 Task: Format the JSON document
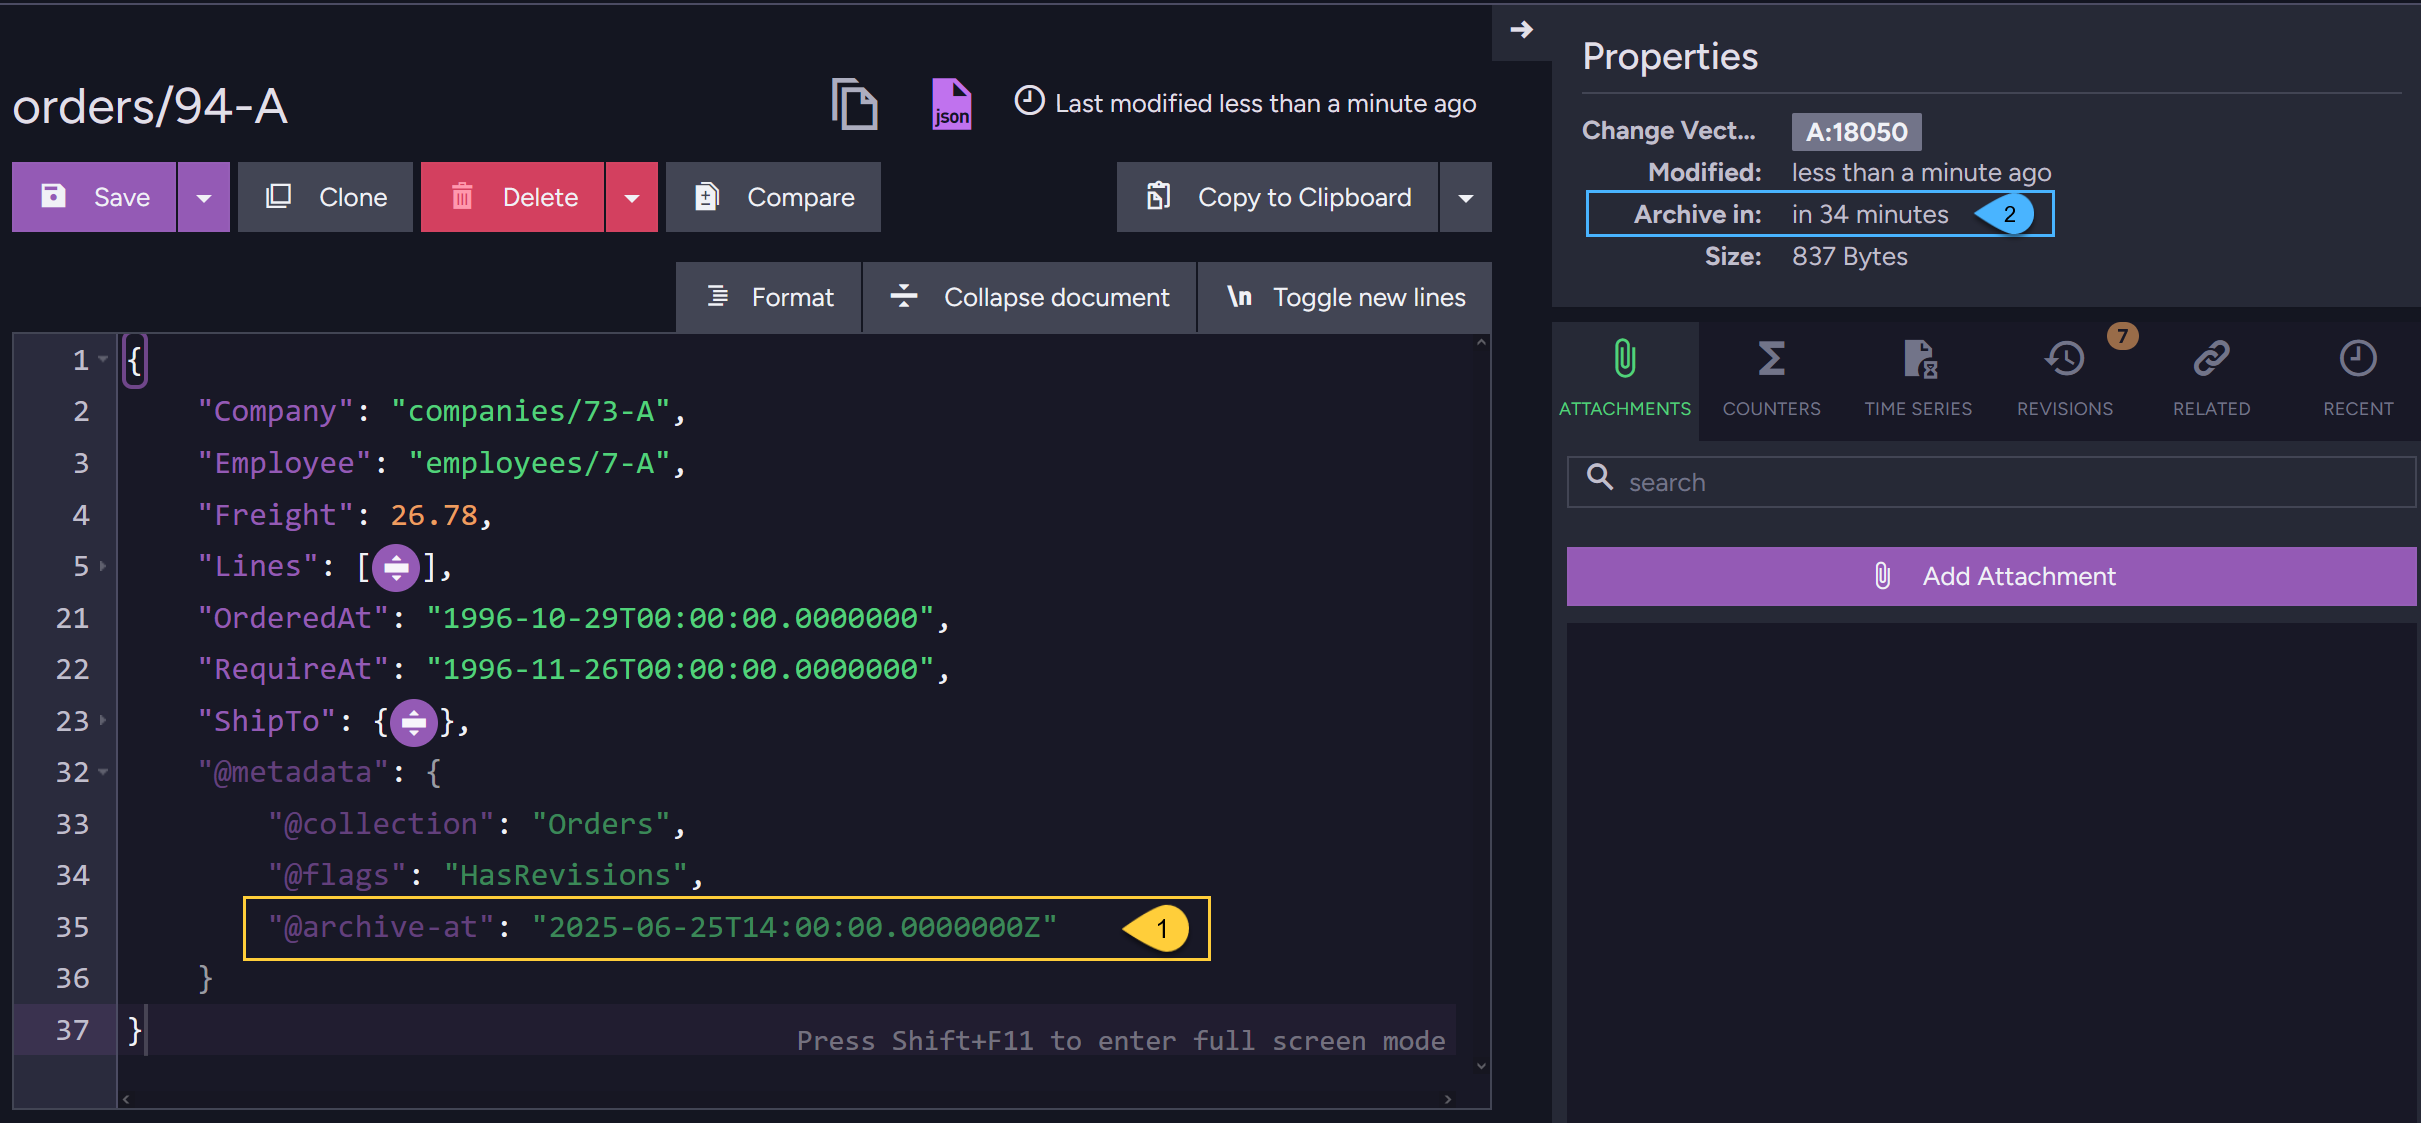(x=768, y=297)
